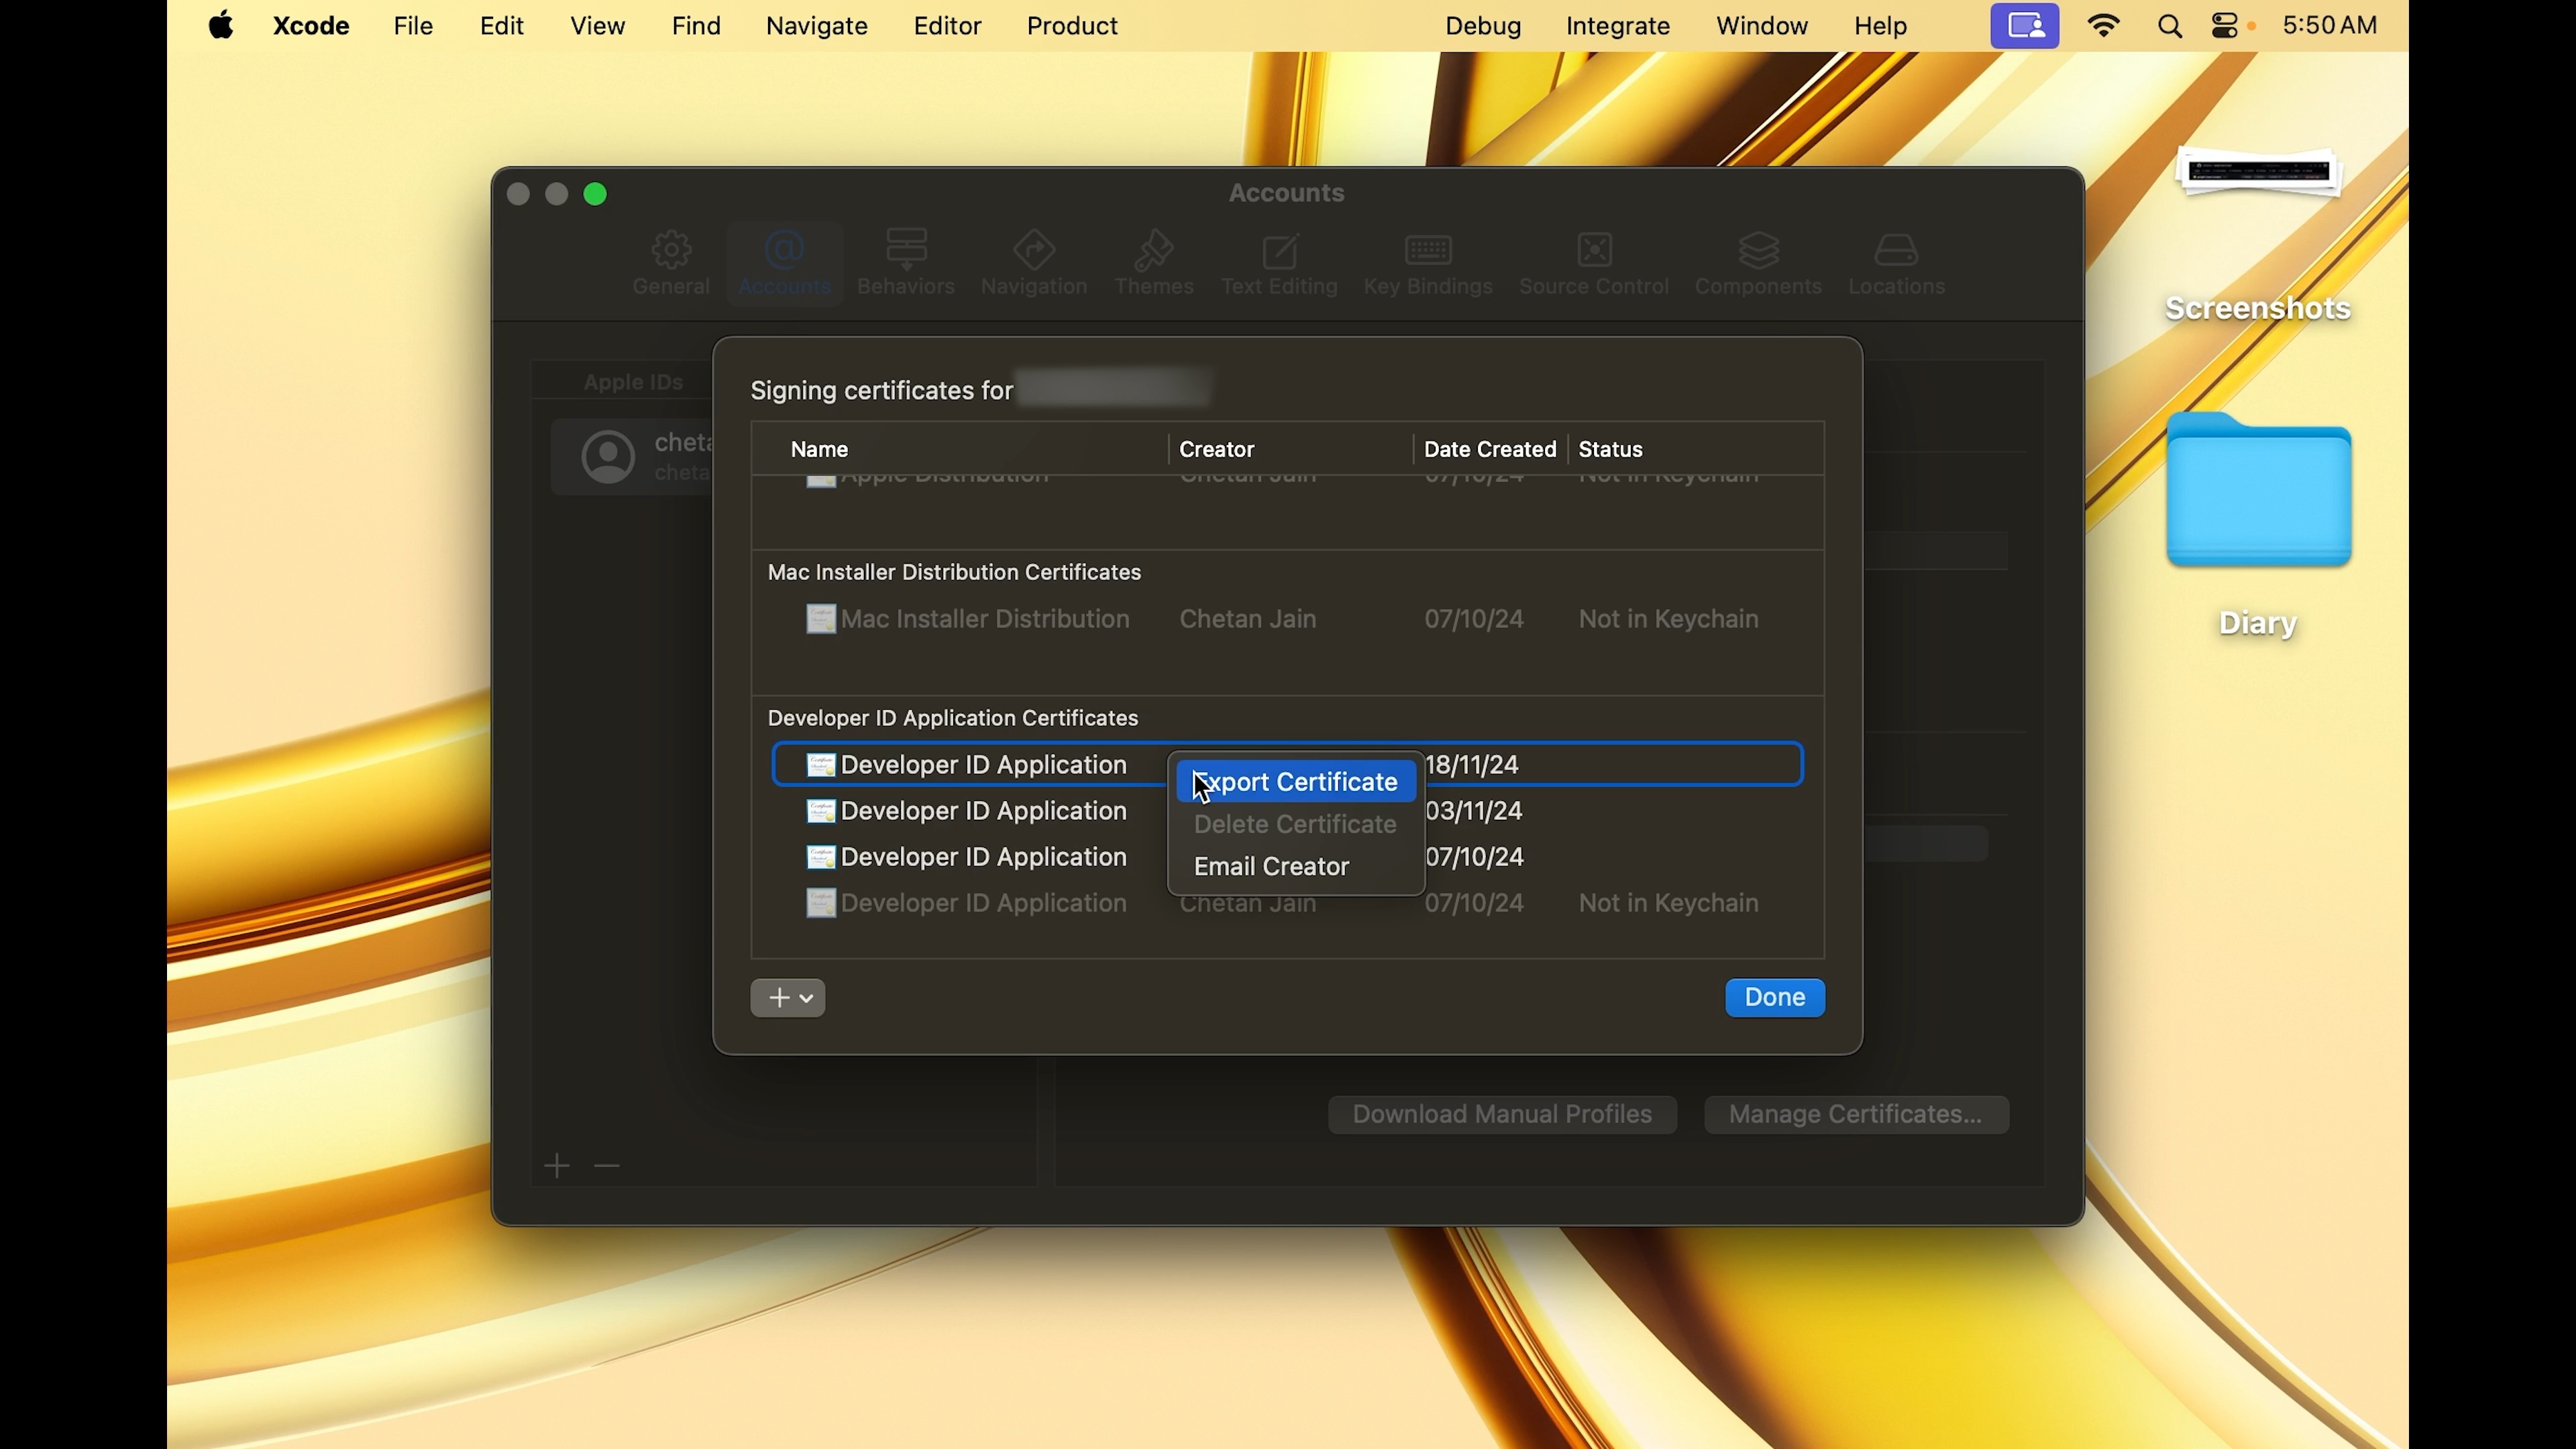The image size is (2576, 1449).
Task: Expand the add certificate plus dropdown
Action: click(x=788, y=998)
